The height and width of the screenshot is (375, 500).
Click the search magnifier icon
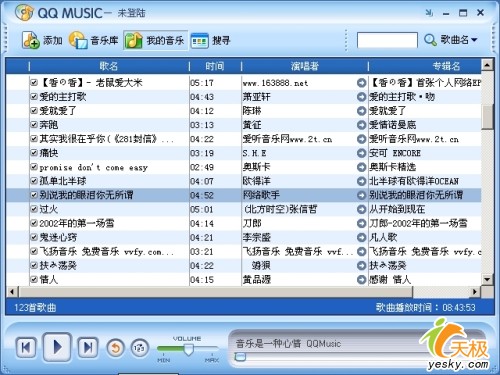430,40
